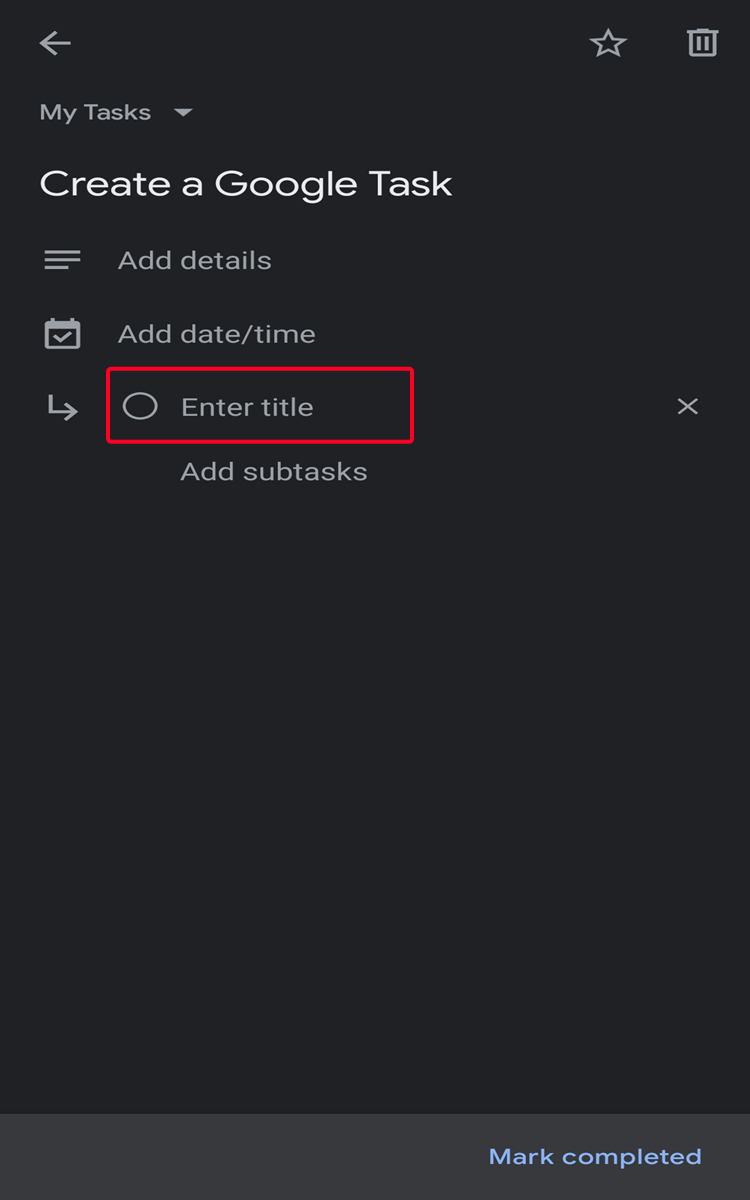
Task: Expand the task list selector arrow
Action: coord(183,112)
